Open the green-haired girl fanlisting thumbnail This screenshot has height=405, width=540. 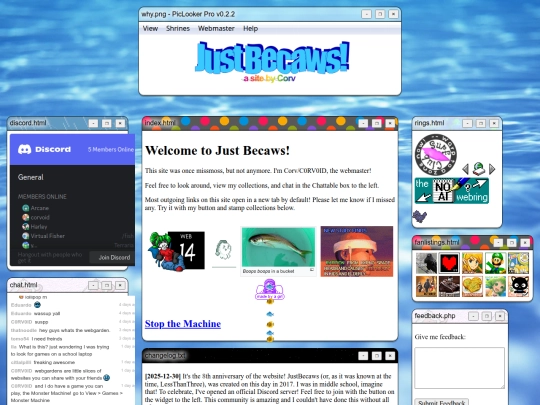pyautogui.click(x=495, y=286)
